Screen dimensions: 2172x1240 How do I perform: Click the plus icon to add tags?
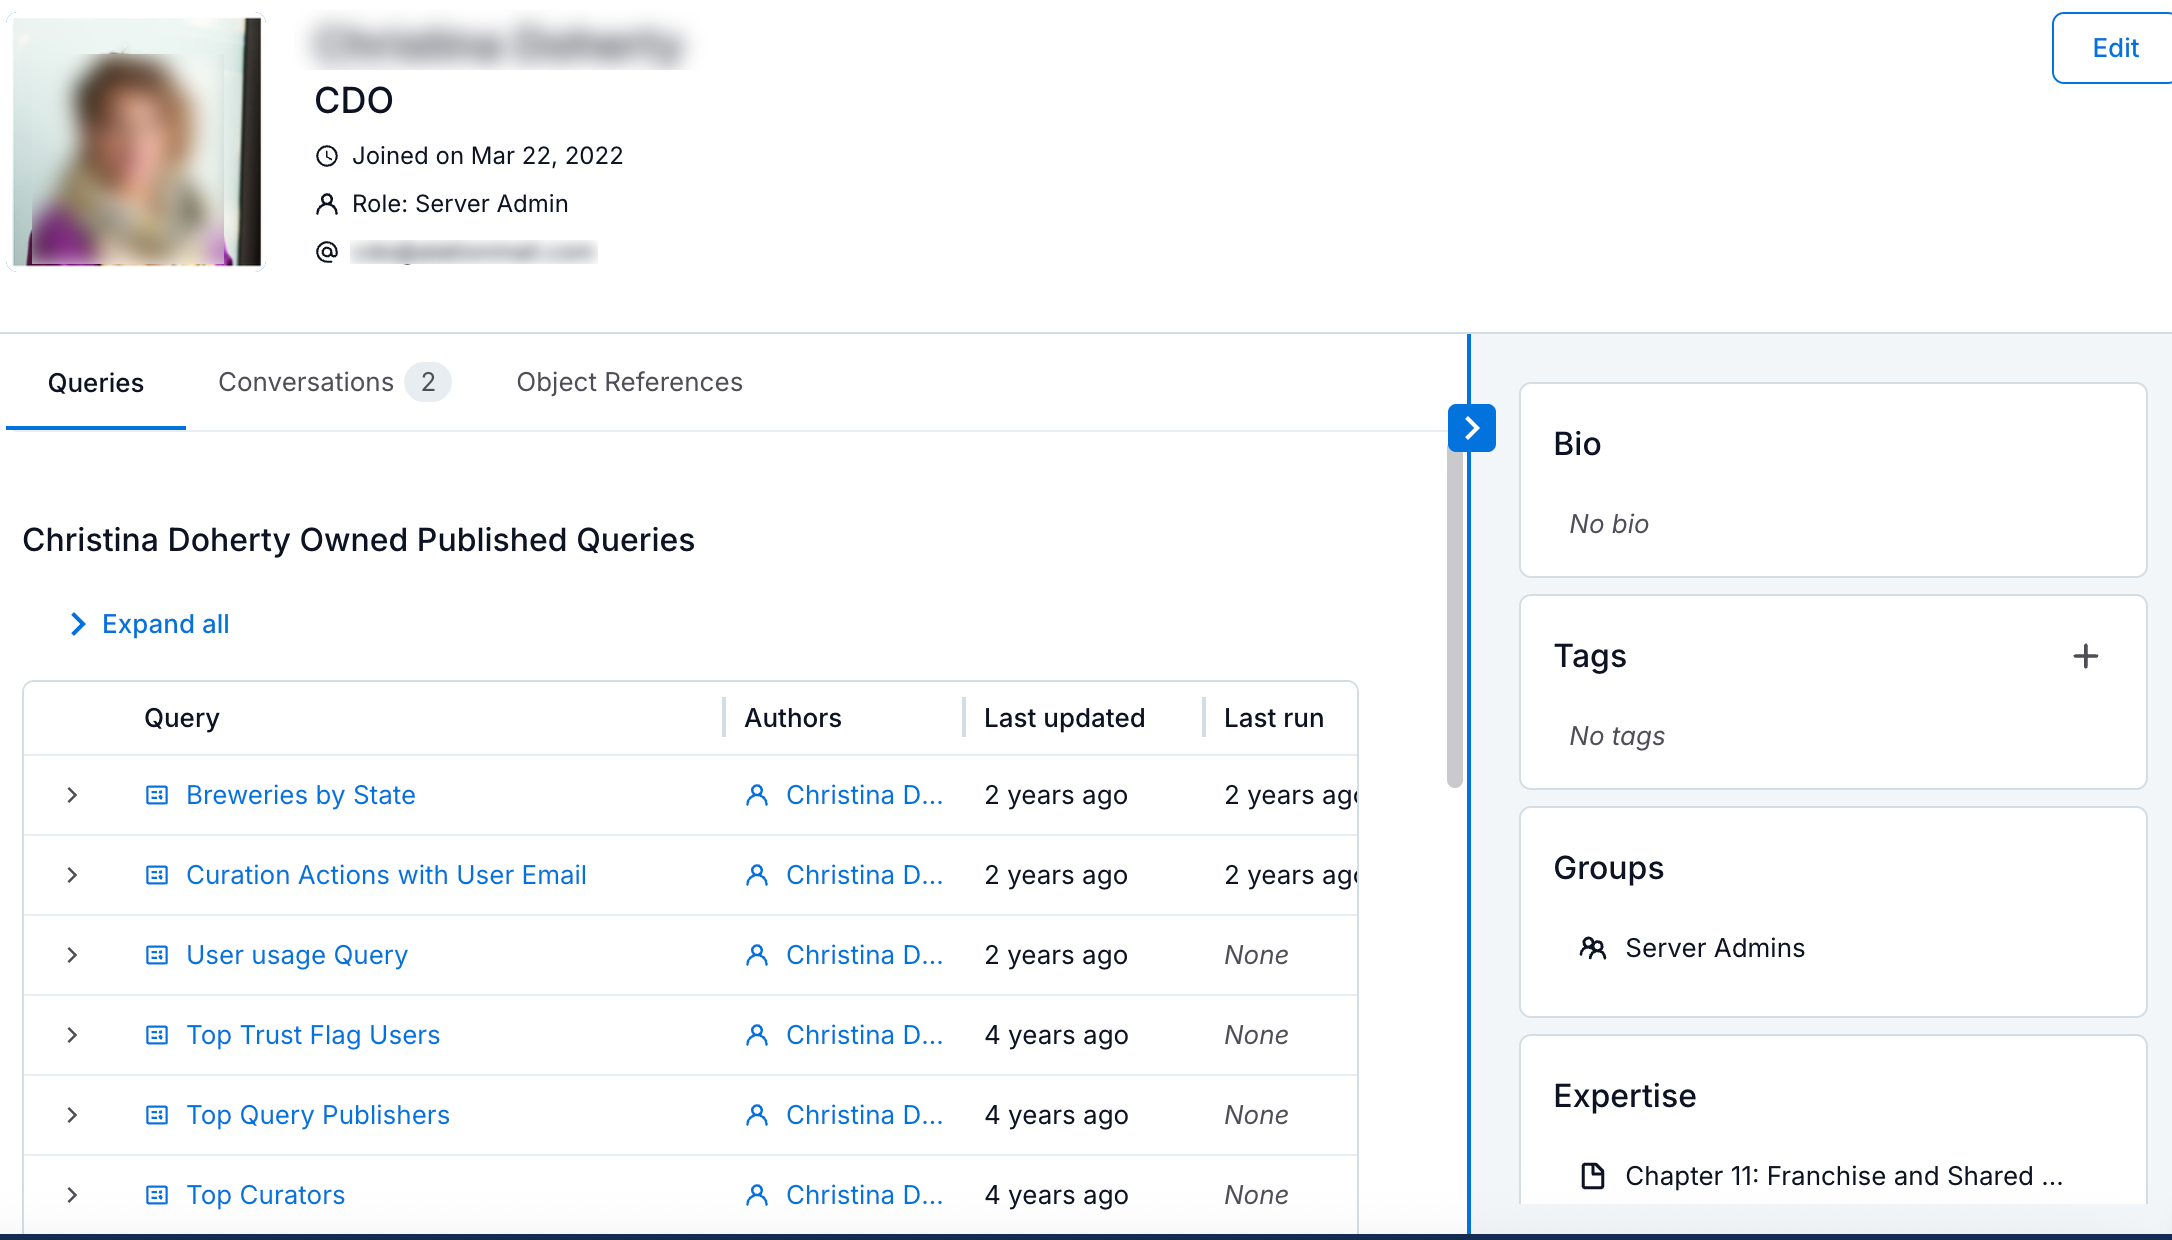coord(2085,656)
